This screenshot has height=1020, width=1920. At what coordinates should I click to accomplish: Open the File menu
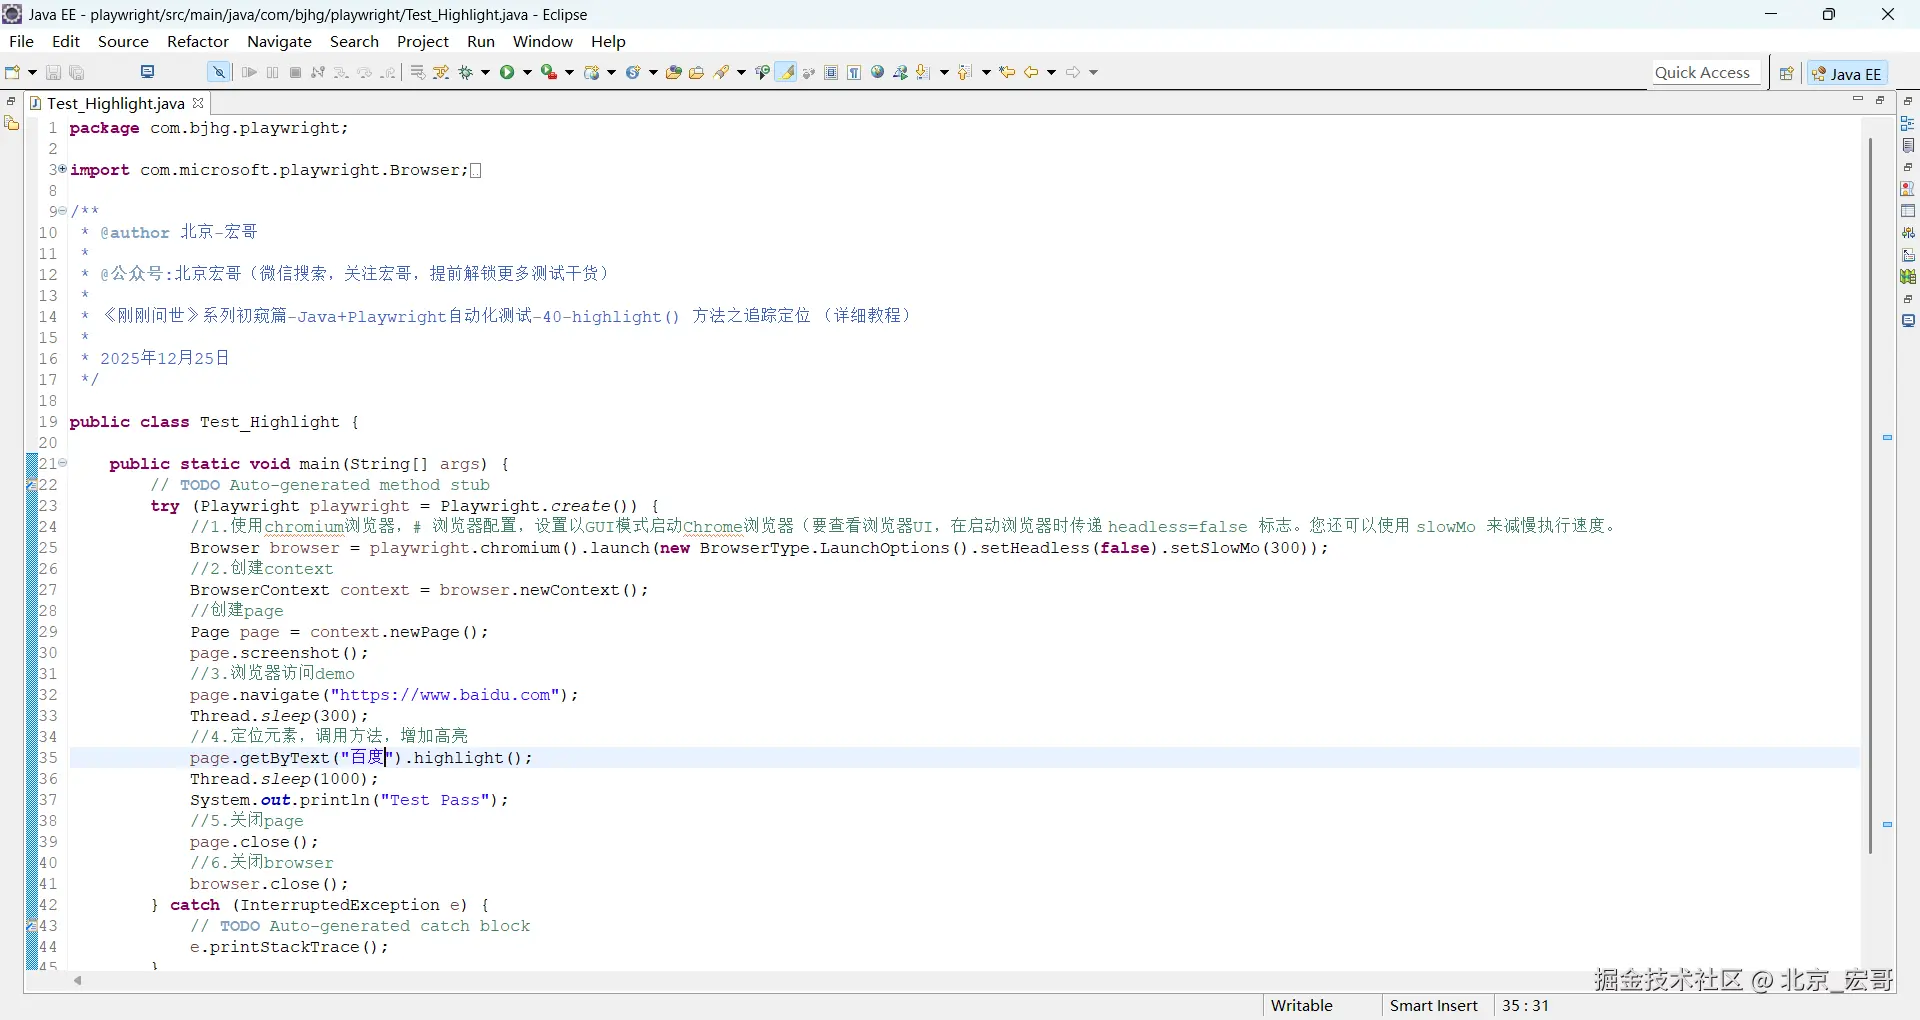pyautogui.click(x=21, y=41)
